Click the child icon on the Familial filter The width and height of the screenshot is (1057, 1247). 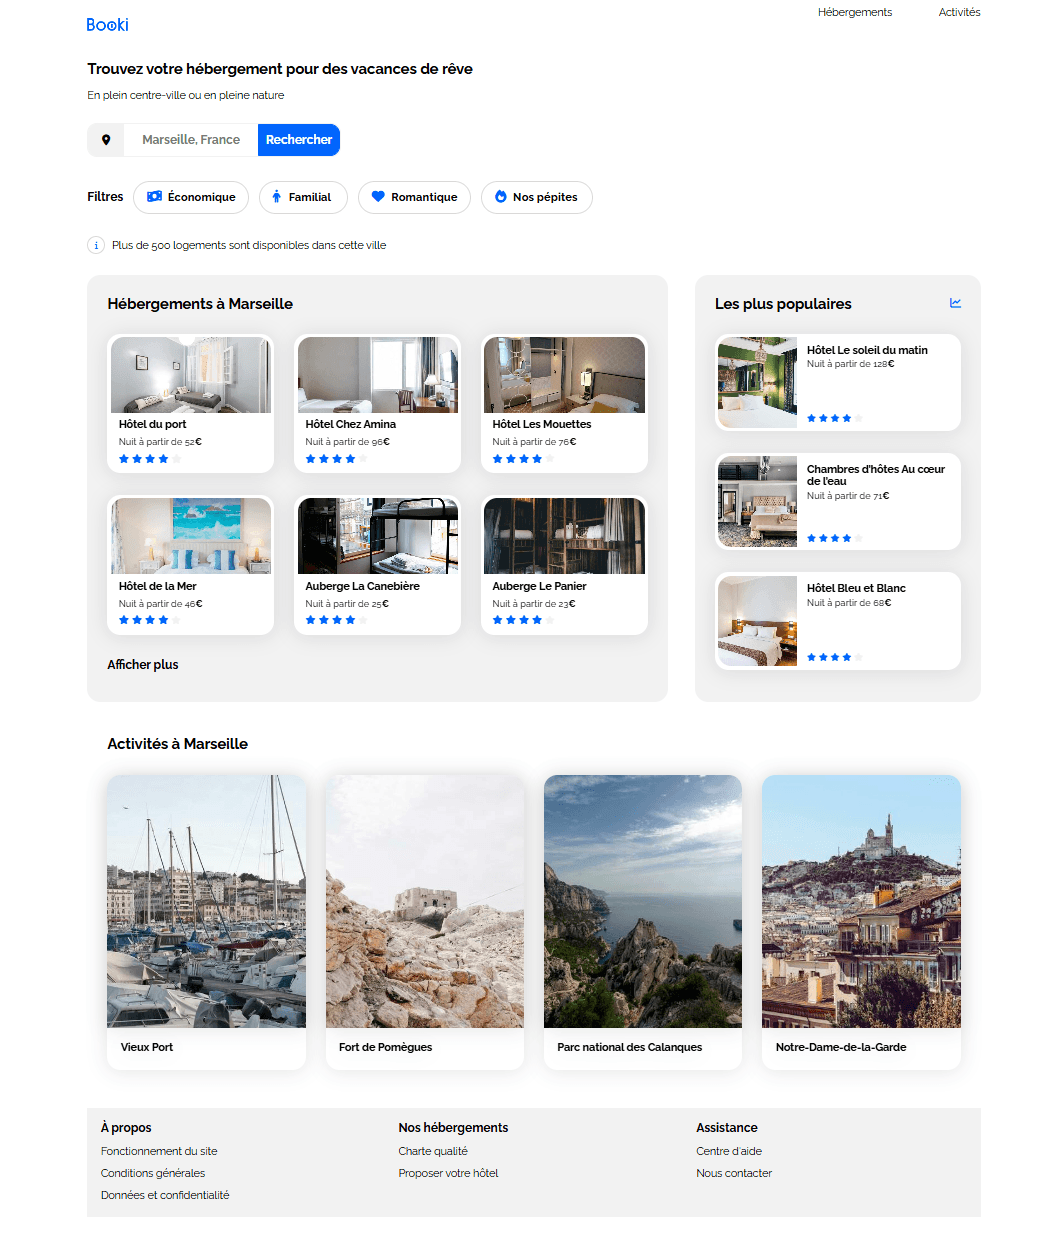click(x=276, y=197)
